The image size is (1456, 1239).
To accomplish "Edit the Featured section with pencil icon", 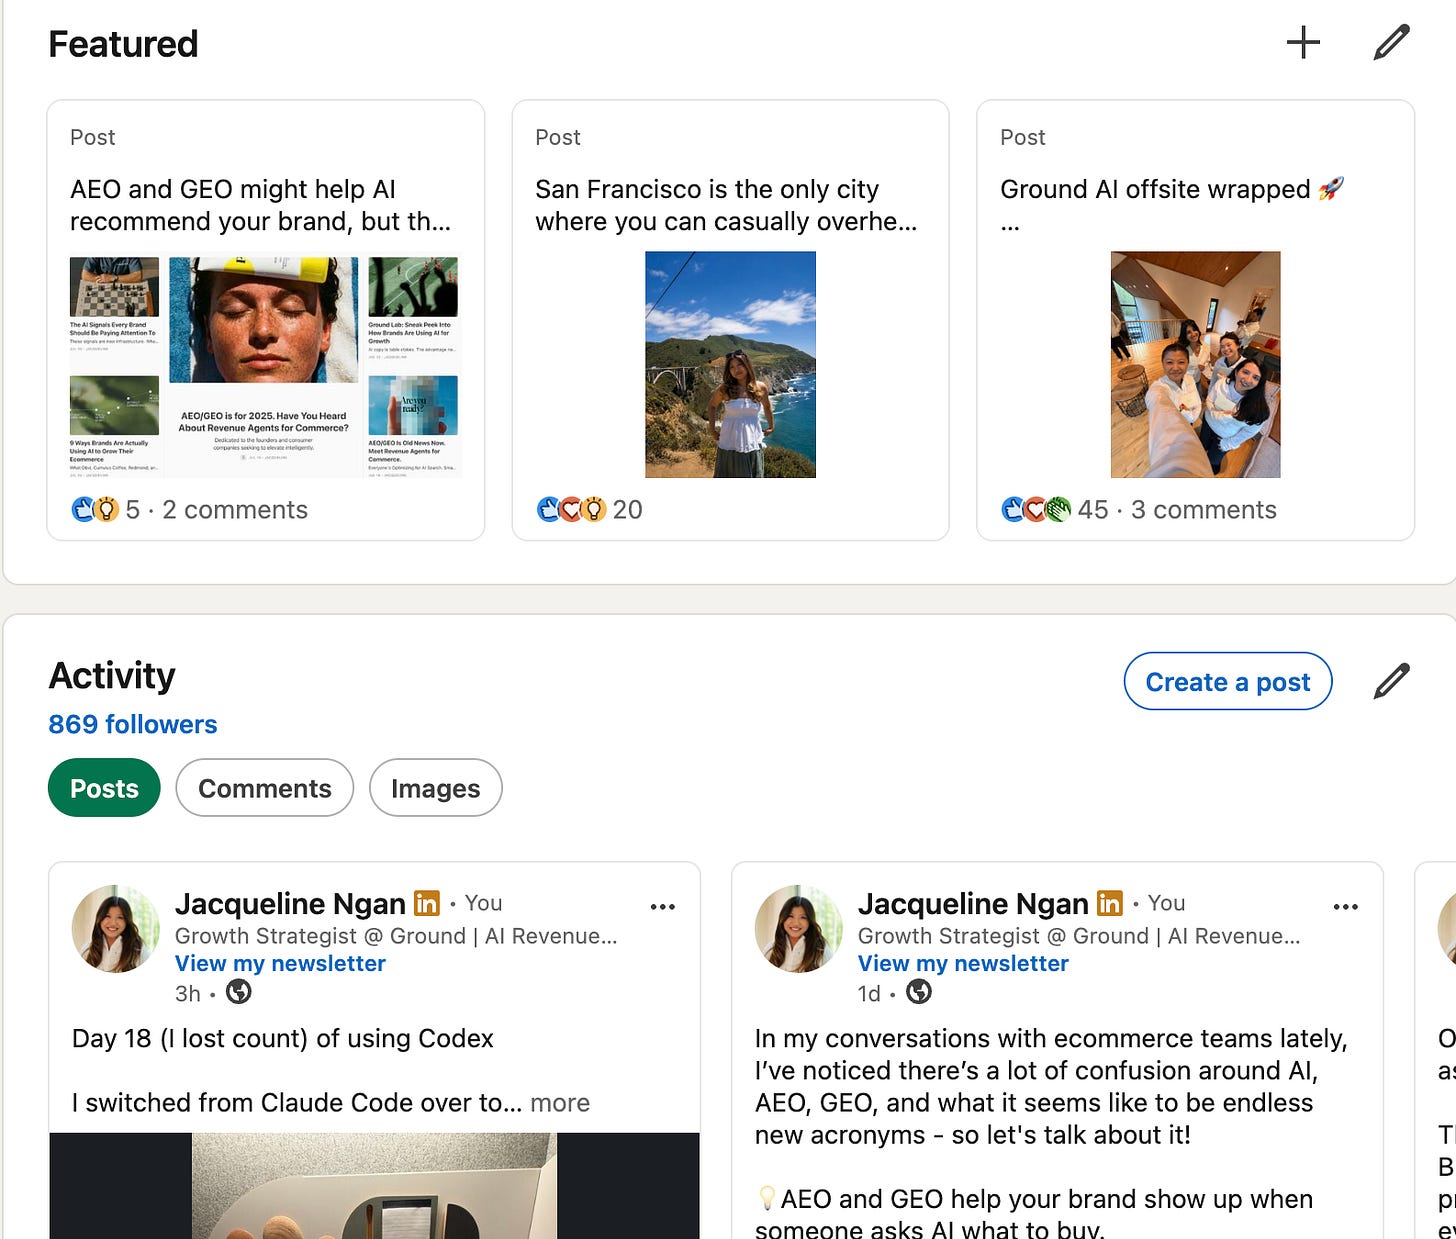I will pyautogui.click(x=1391, y=42).
